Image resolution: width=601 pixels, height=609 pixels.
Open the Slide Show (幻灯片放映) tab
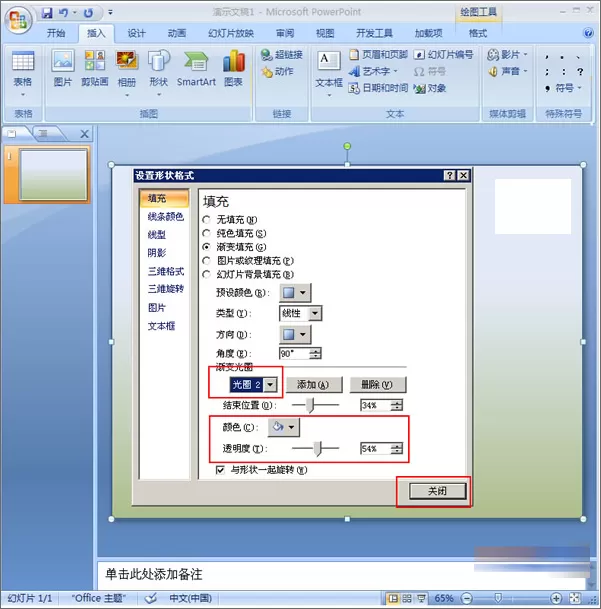(x=231, y=33)
